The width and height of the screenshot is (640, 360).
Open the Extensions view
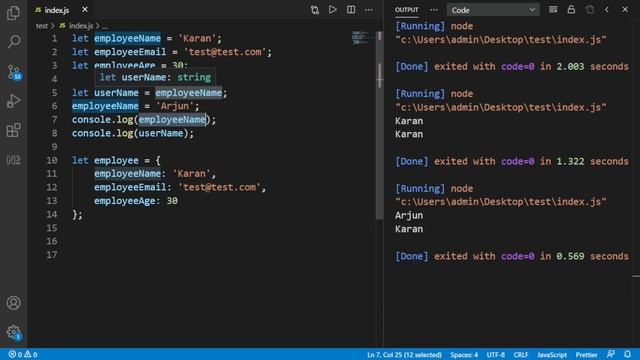13,130
